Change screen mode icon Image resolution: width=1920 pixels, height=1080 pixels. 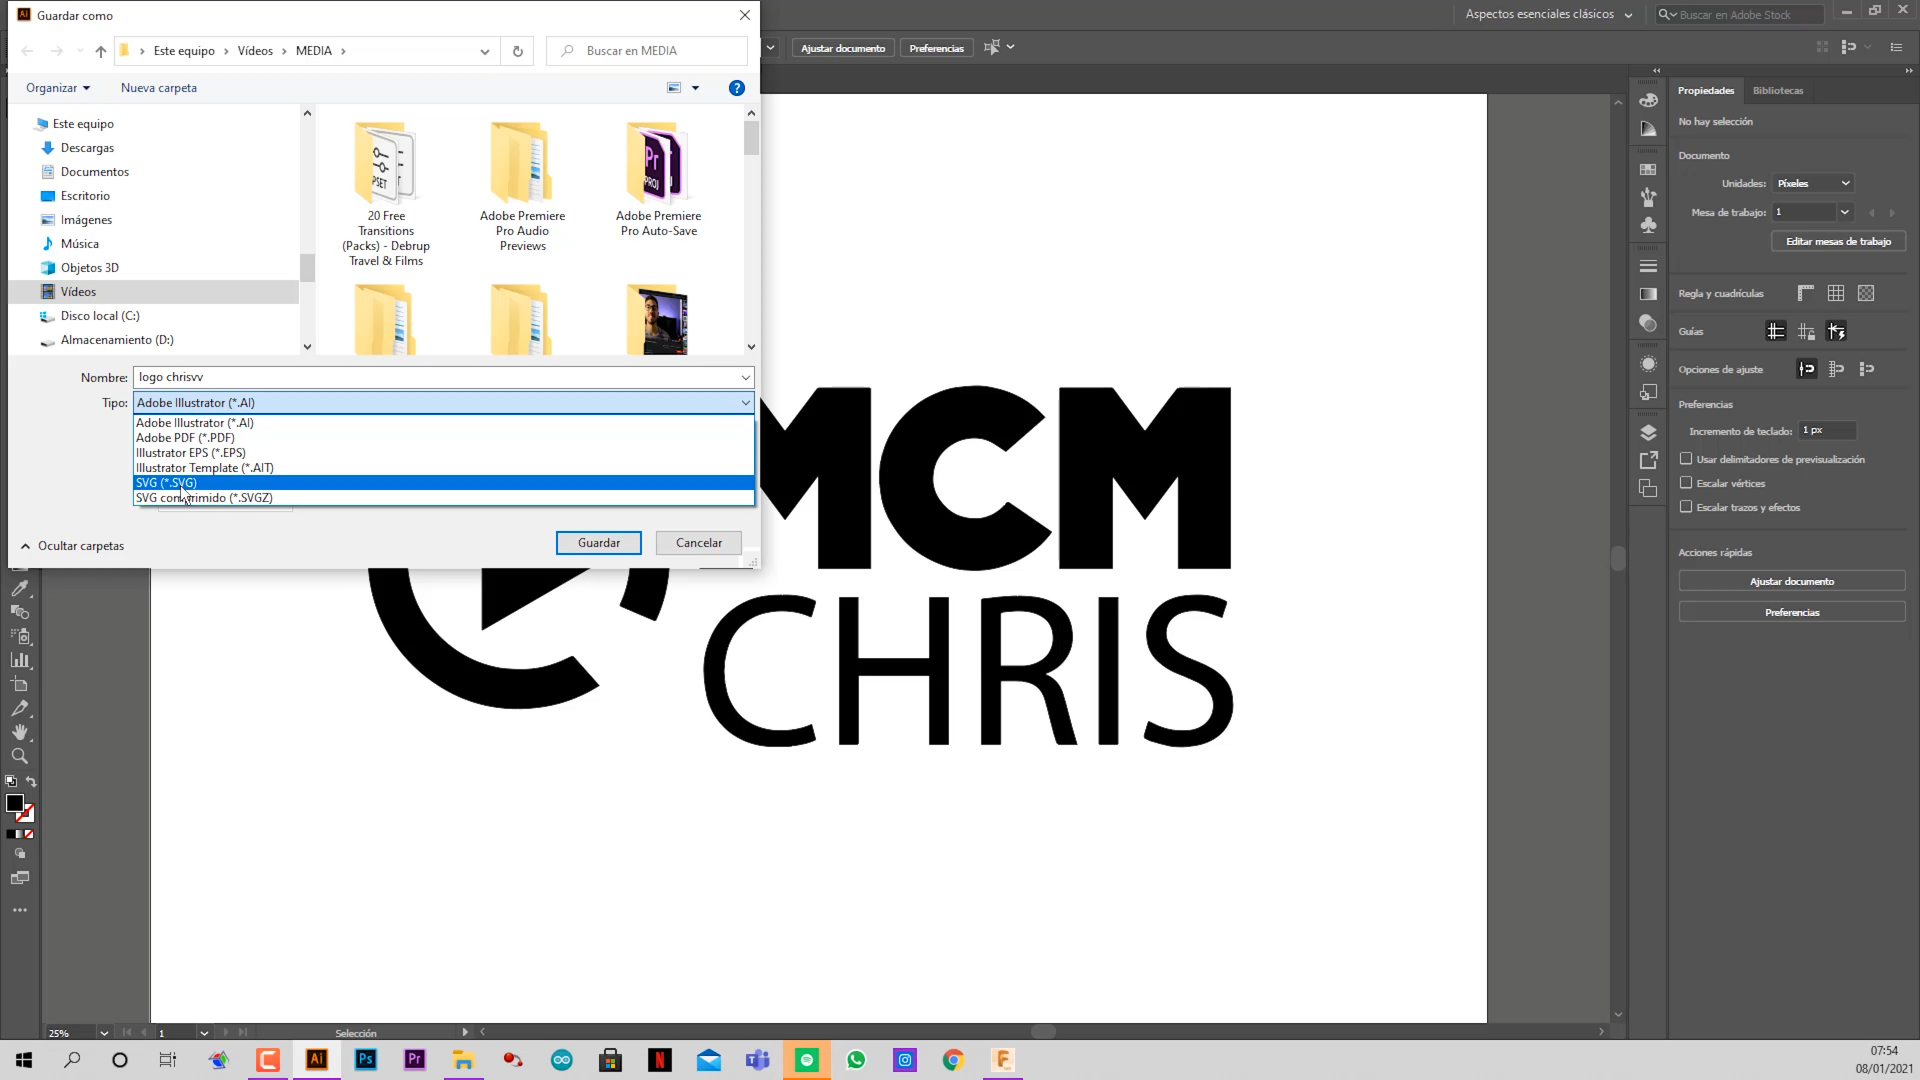tap(19, 878)
